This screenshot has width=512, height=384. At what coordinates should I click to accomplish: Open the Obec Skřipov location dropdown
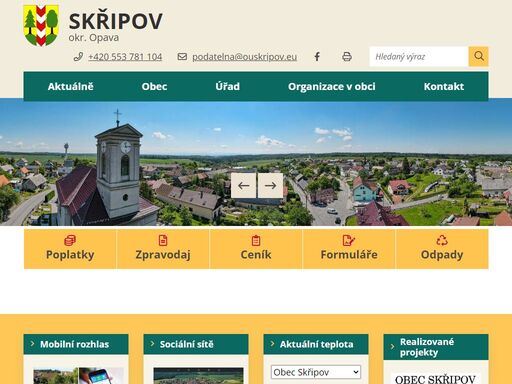pyautogui.click(x=316, y=372)
